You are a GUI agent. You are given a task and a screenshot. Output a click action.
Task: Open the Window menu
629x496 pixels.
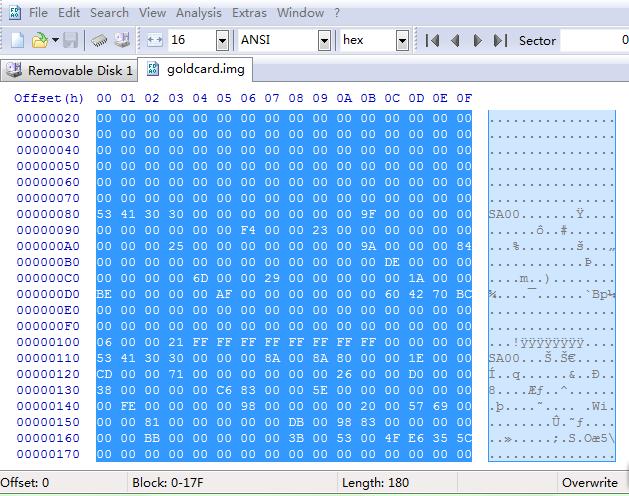[x=300, y=13]
